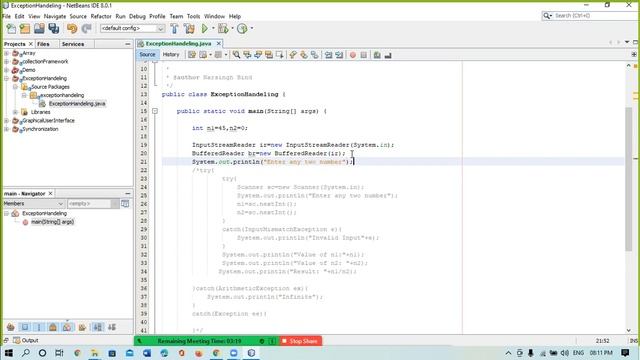Click the Redo toolbar icon
This screenshot has width=640, height=360.
[x=86, y=29]
